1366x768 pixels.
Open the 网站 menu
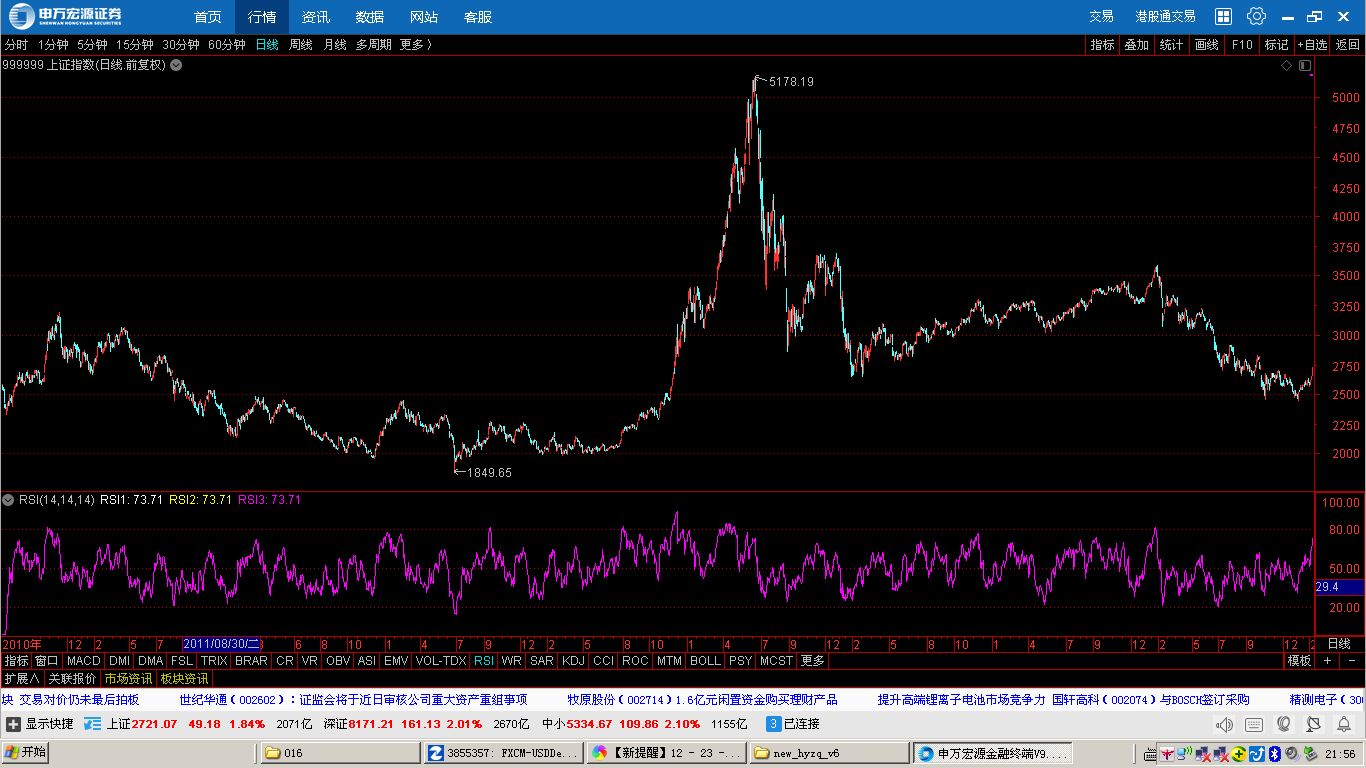[x=424, y=17]
